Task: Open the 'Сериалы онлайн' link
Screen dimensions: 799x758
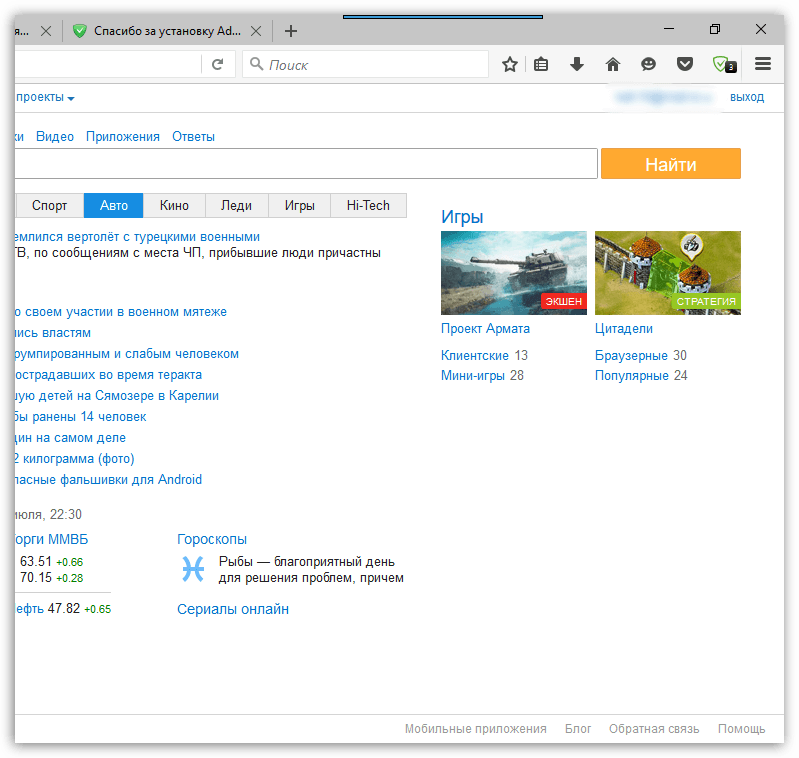Action: pyautogui.click(x=233, y=609)
